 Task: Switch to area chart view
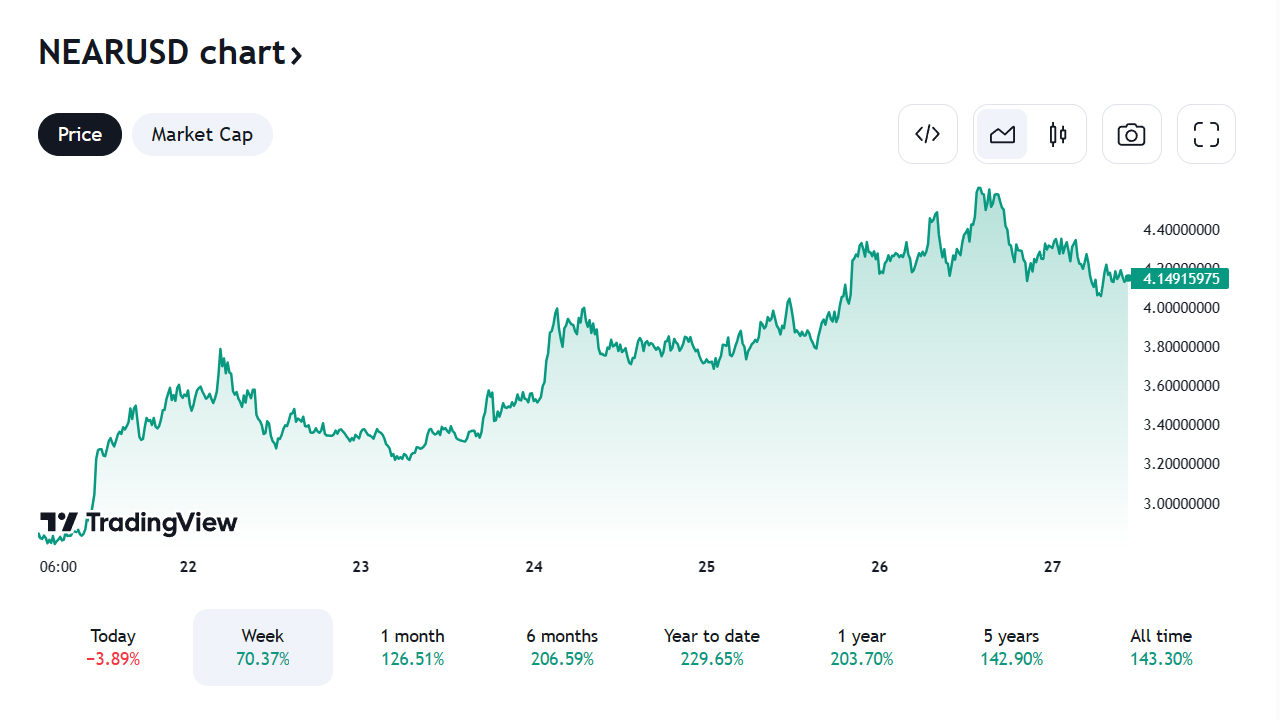point(1002,134)
